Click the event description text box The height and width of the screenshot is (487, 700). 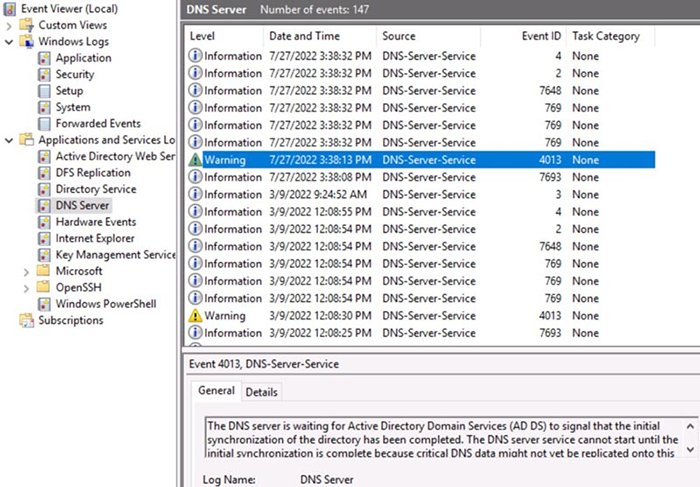point(440,438)
